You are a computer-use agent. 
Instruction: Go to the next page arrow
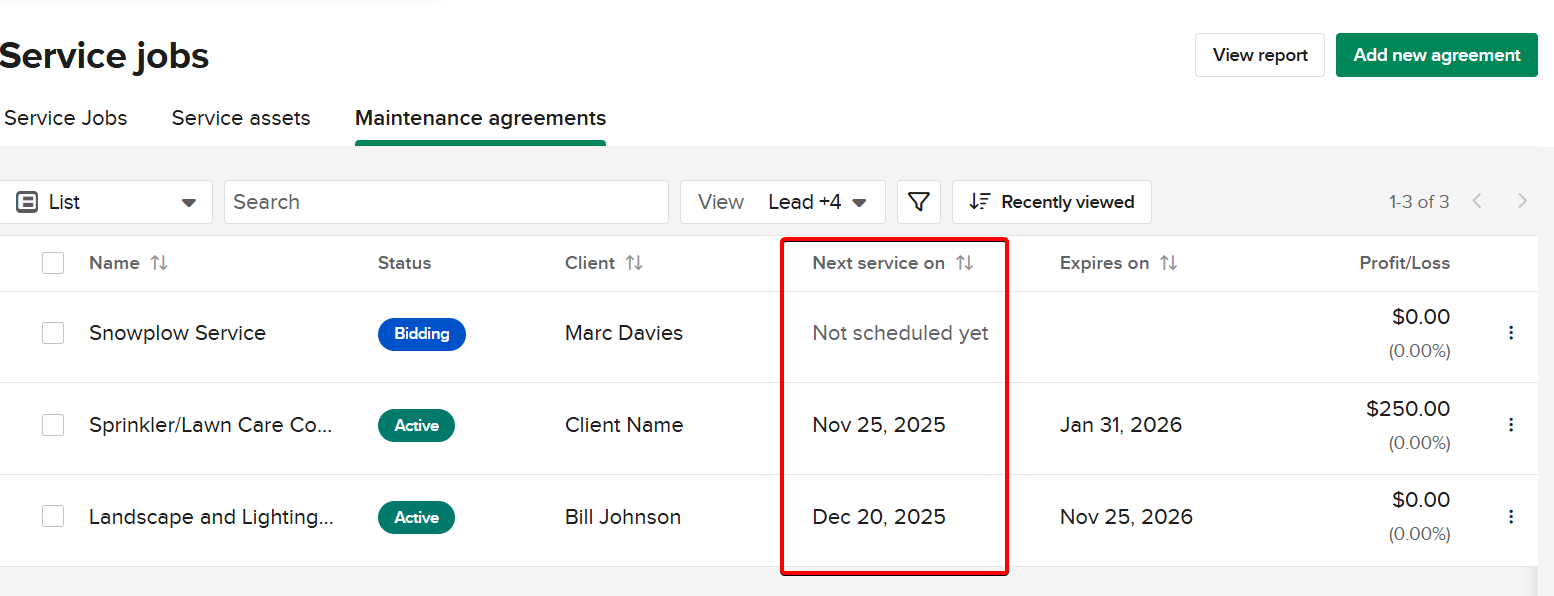point(1522,202)
